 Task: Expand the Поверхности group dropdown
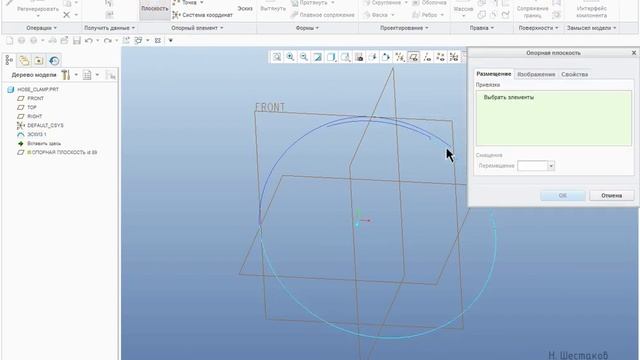(x=538, y=28)
